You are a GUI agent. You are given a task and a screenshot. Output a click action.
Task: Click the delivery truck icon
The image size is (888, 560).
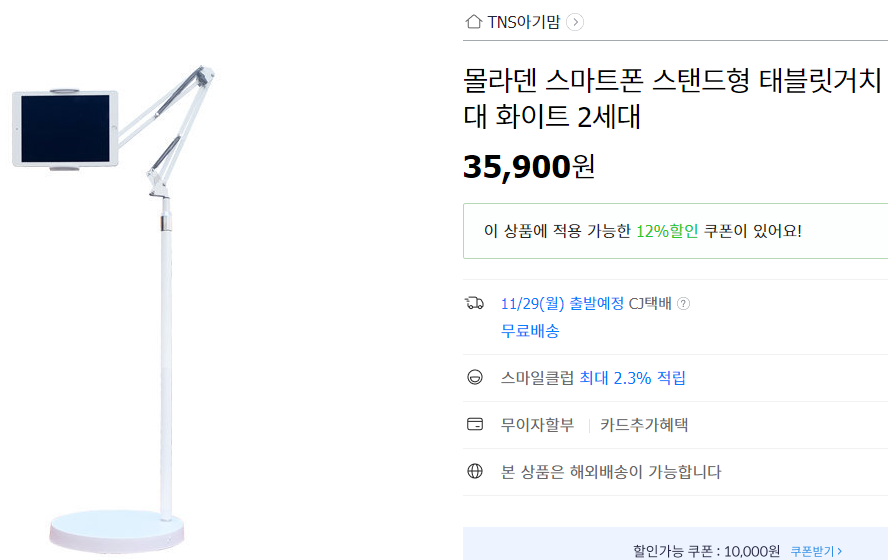pos(475,303)
